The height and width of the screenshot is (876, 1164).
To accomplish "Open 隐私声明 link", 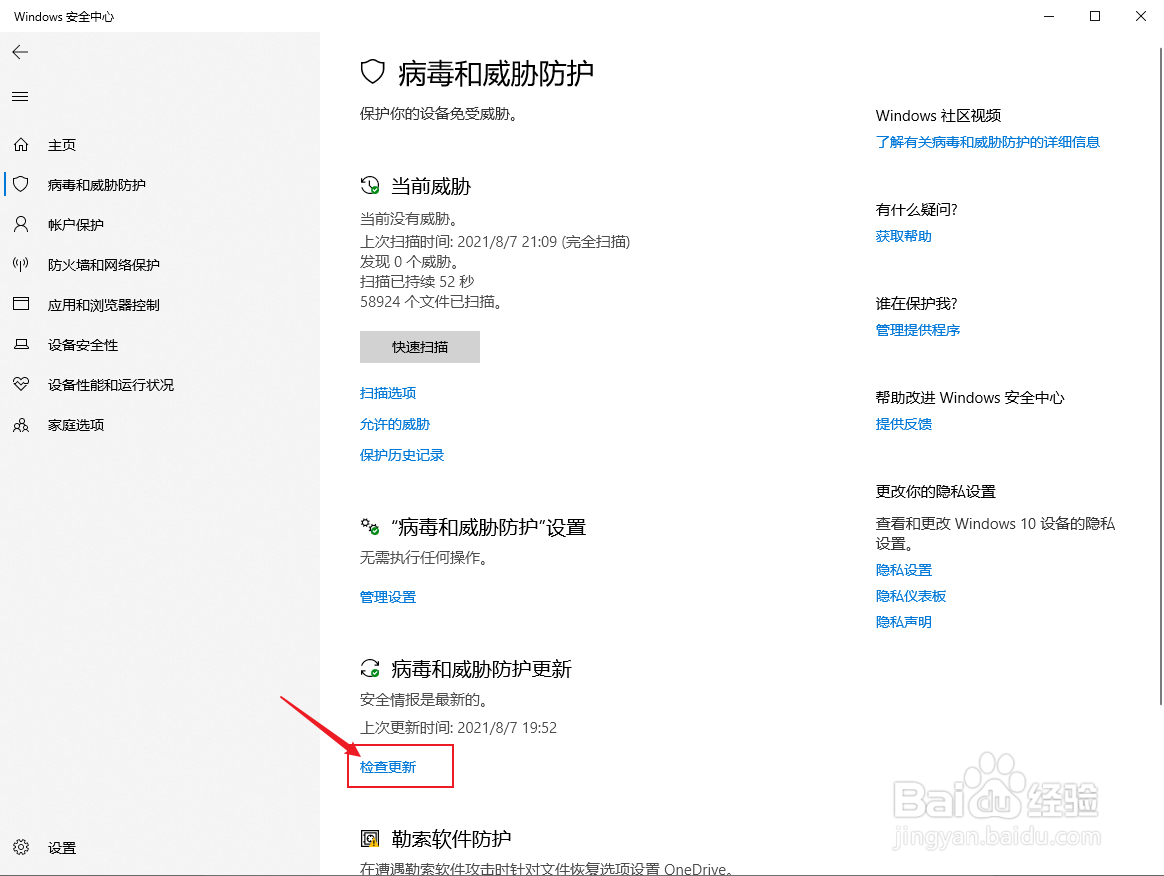I will [903, 622].
